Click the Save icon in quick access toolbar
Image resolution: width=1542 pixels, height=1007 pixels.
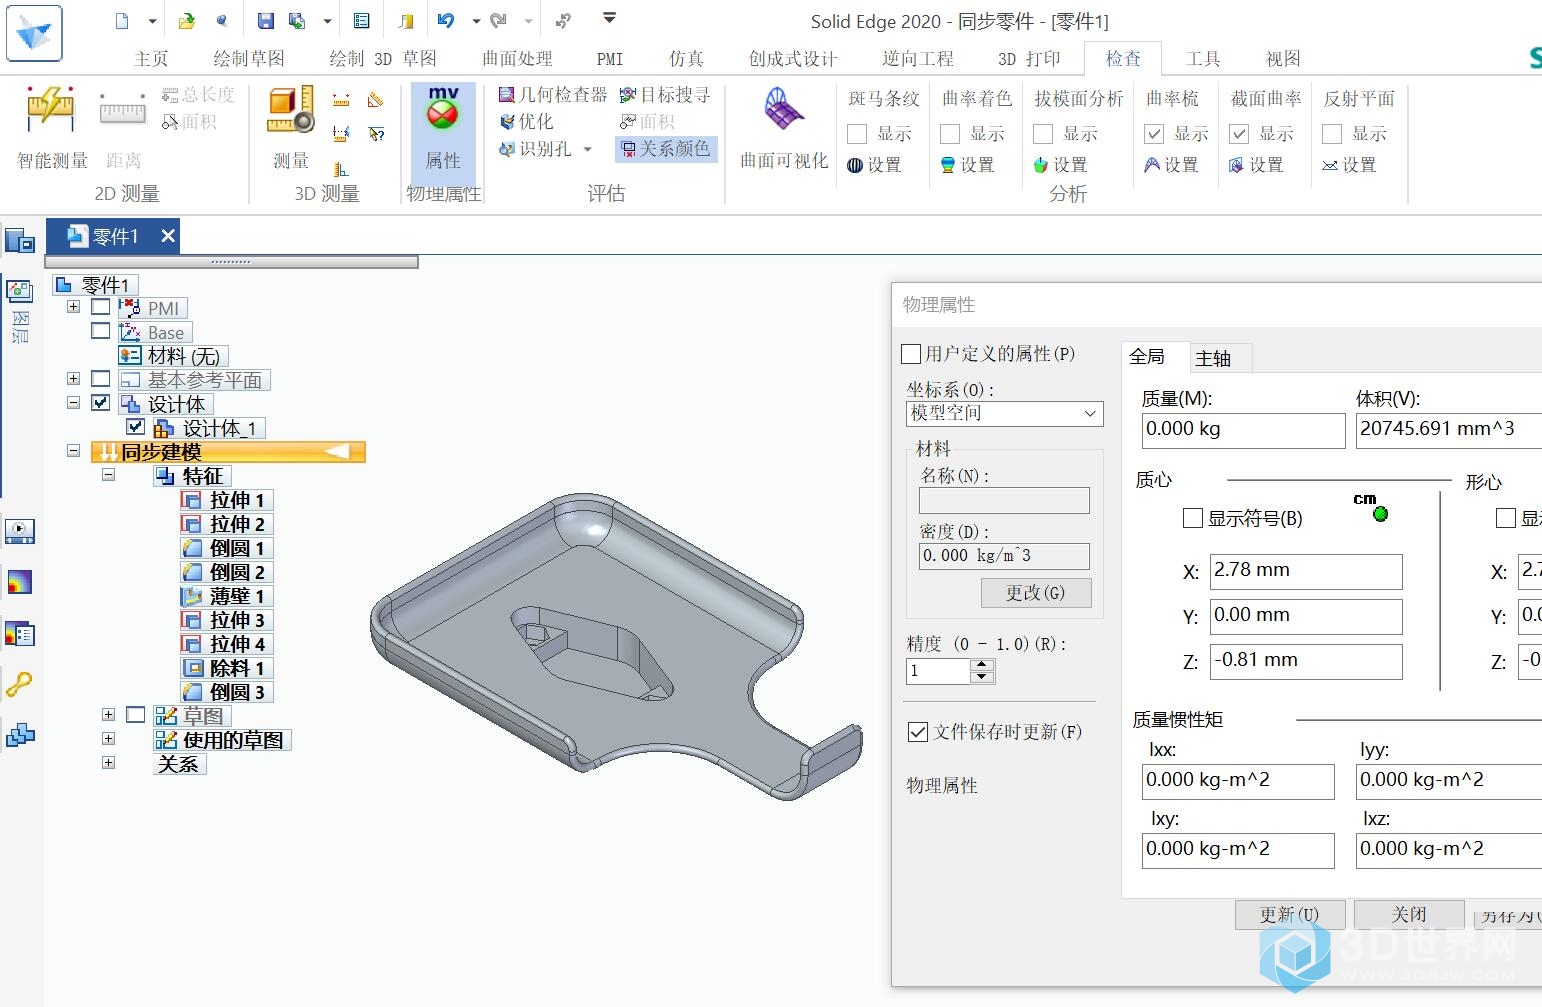[265, 20]
